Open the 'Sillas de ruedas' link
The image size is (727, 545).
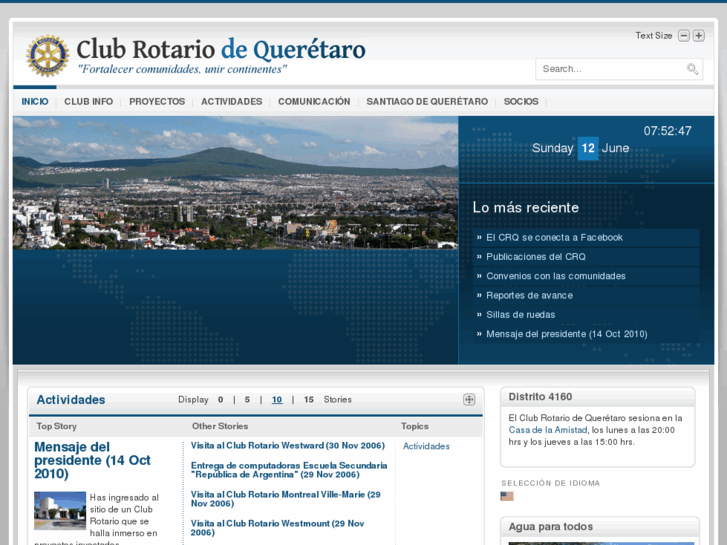pos(521,315)
